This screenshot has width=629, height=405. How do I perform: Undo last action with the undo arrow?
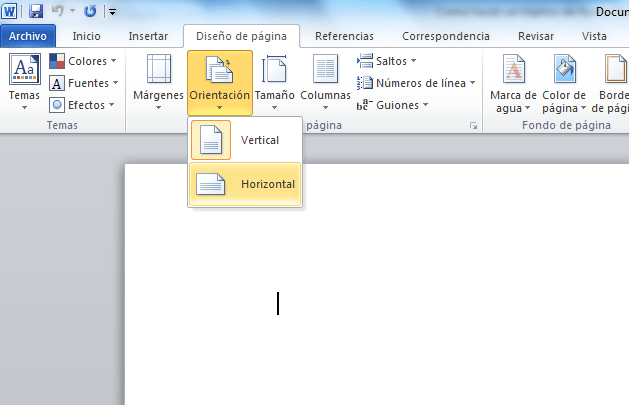[58, 11]
